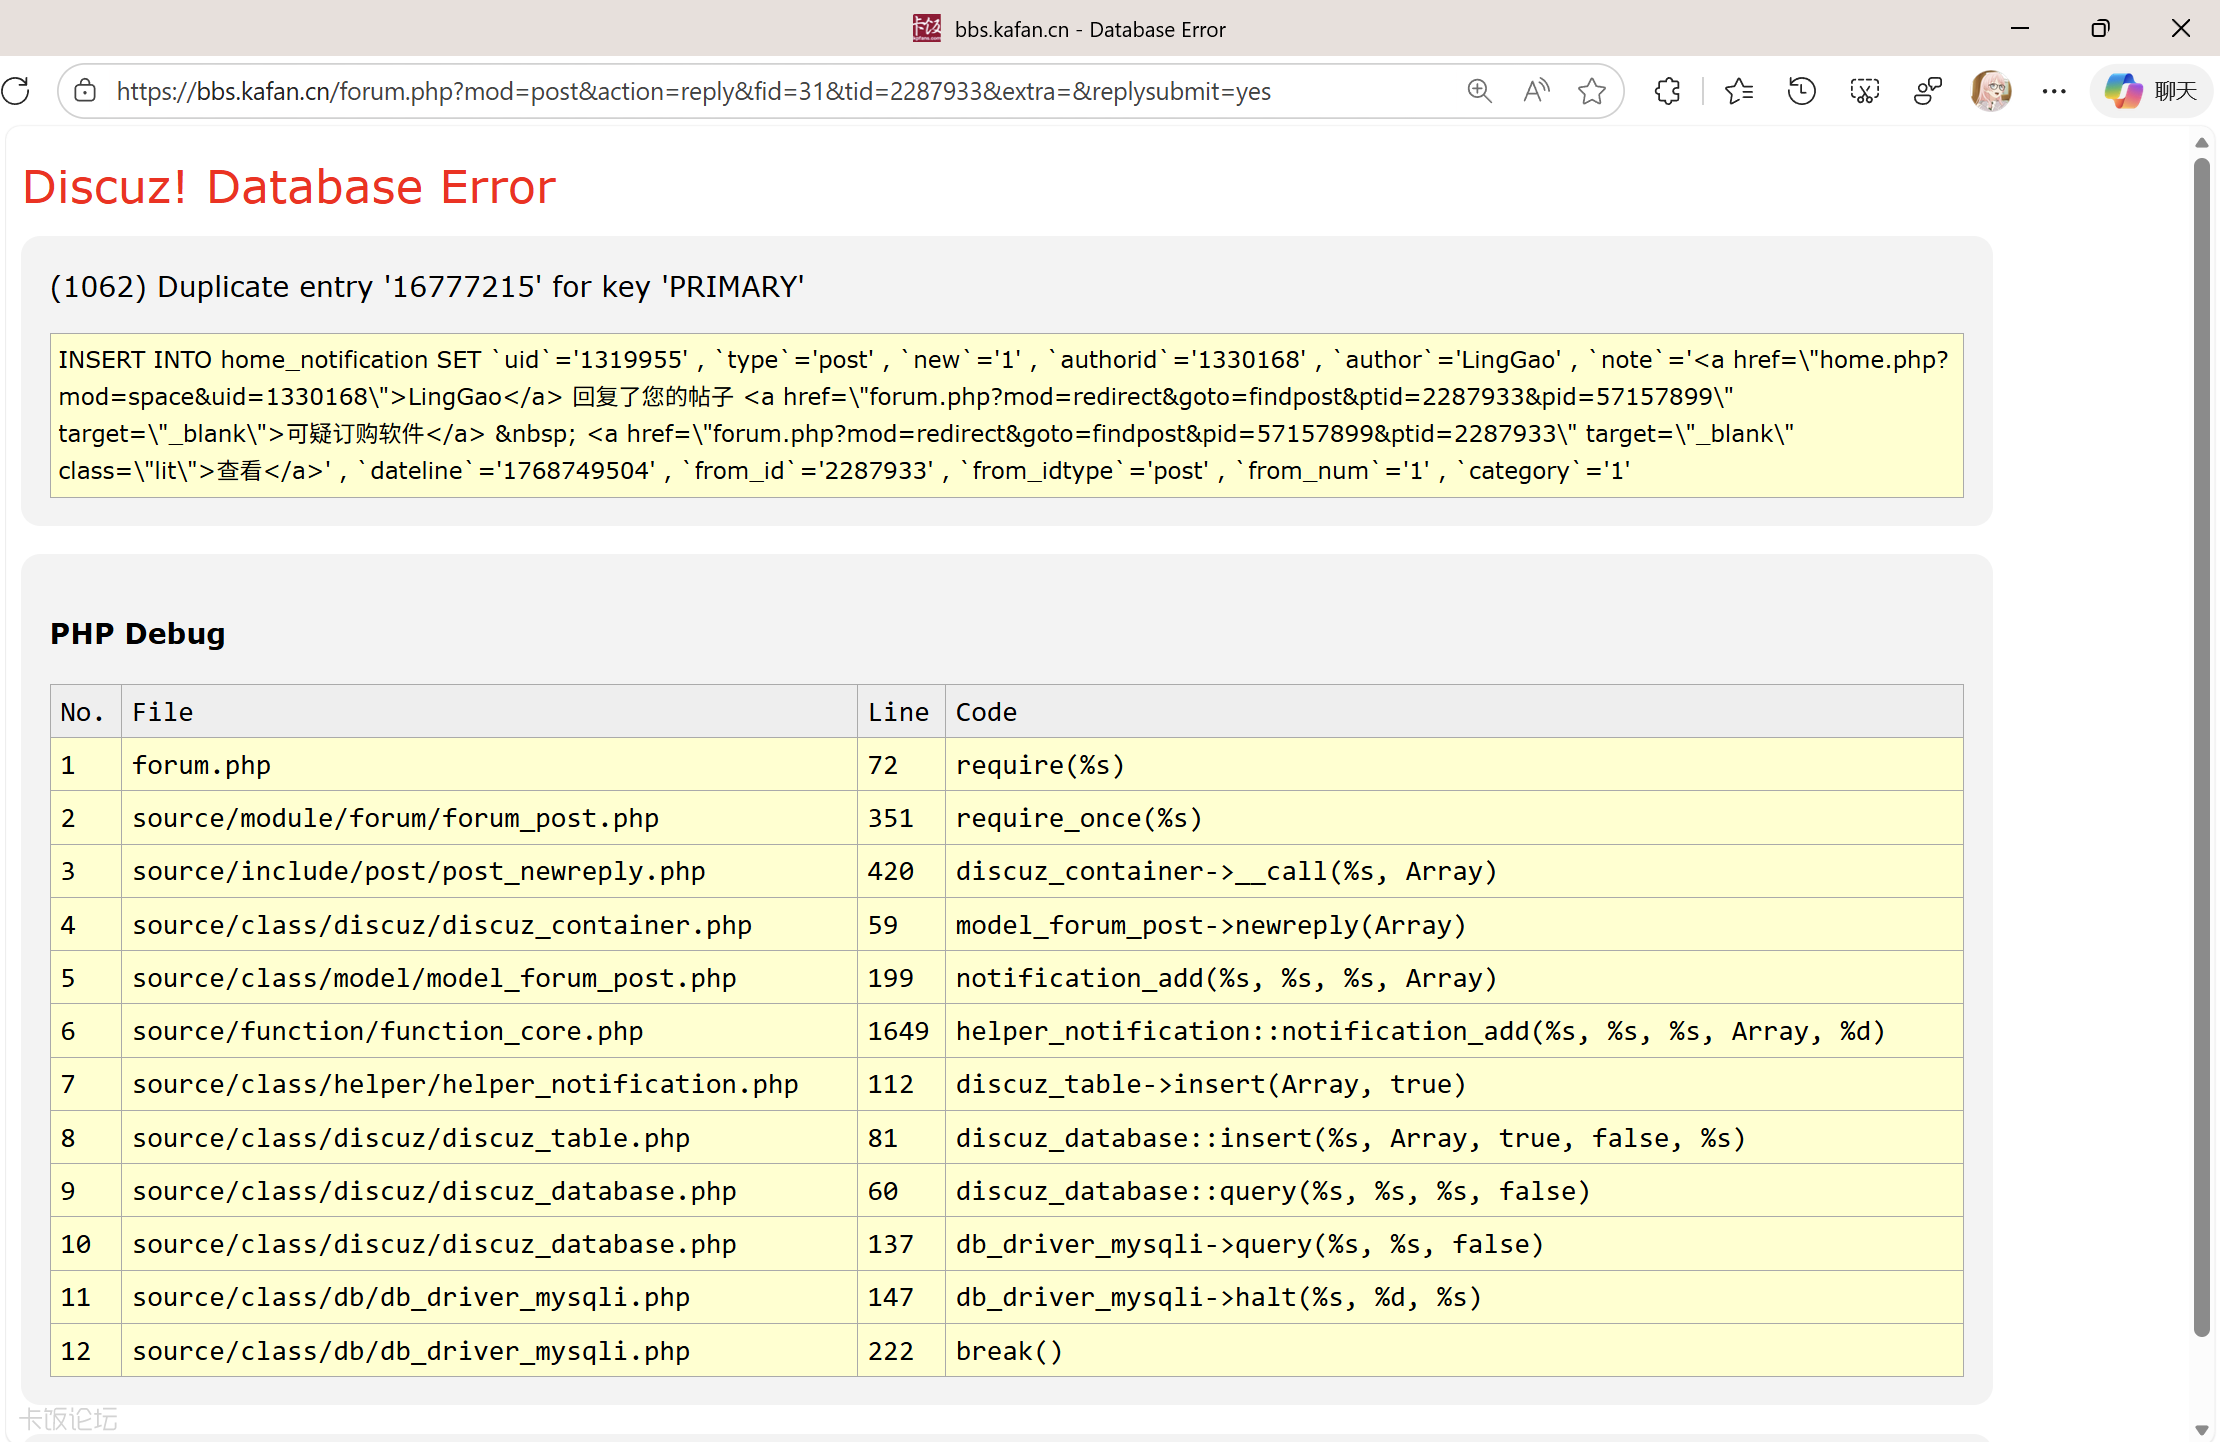Image resolution: width=2220 pixels, height=1442 pixels.
Task: Click the Read aloud icon
Action: click(1536, 91)
